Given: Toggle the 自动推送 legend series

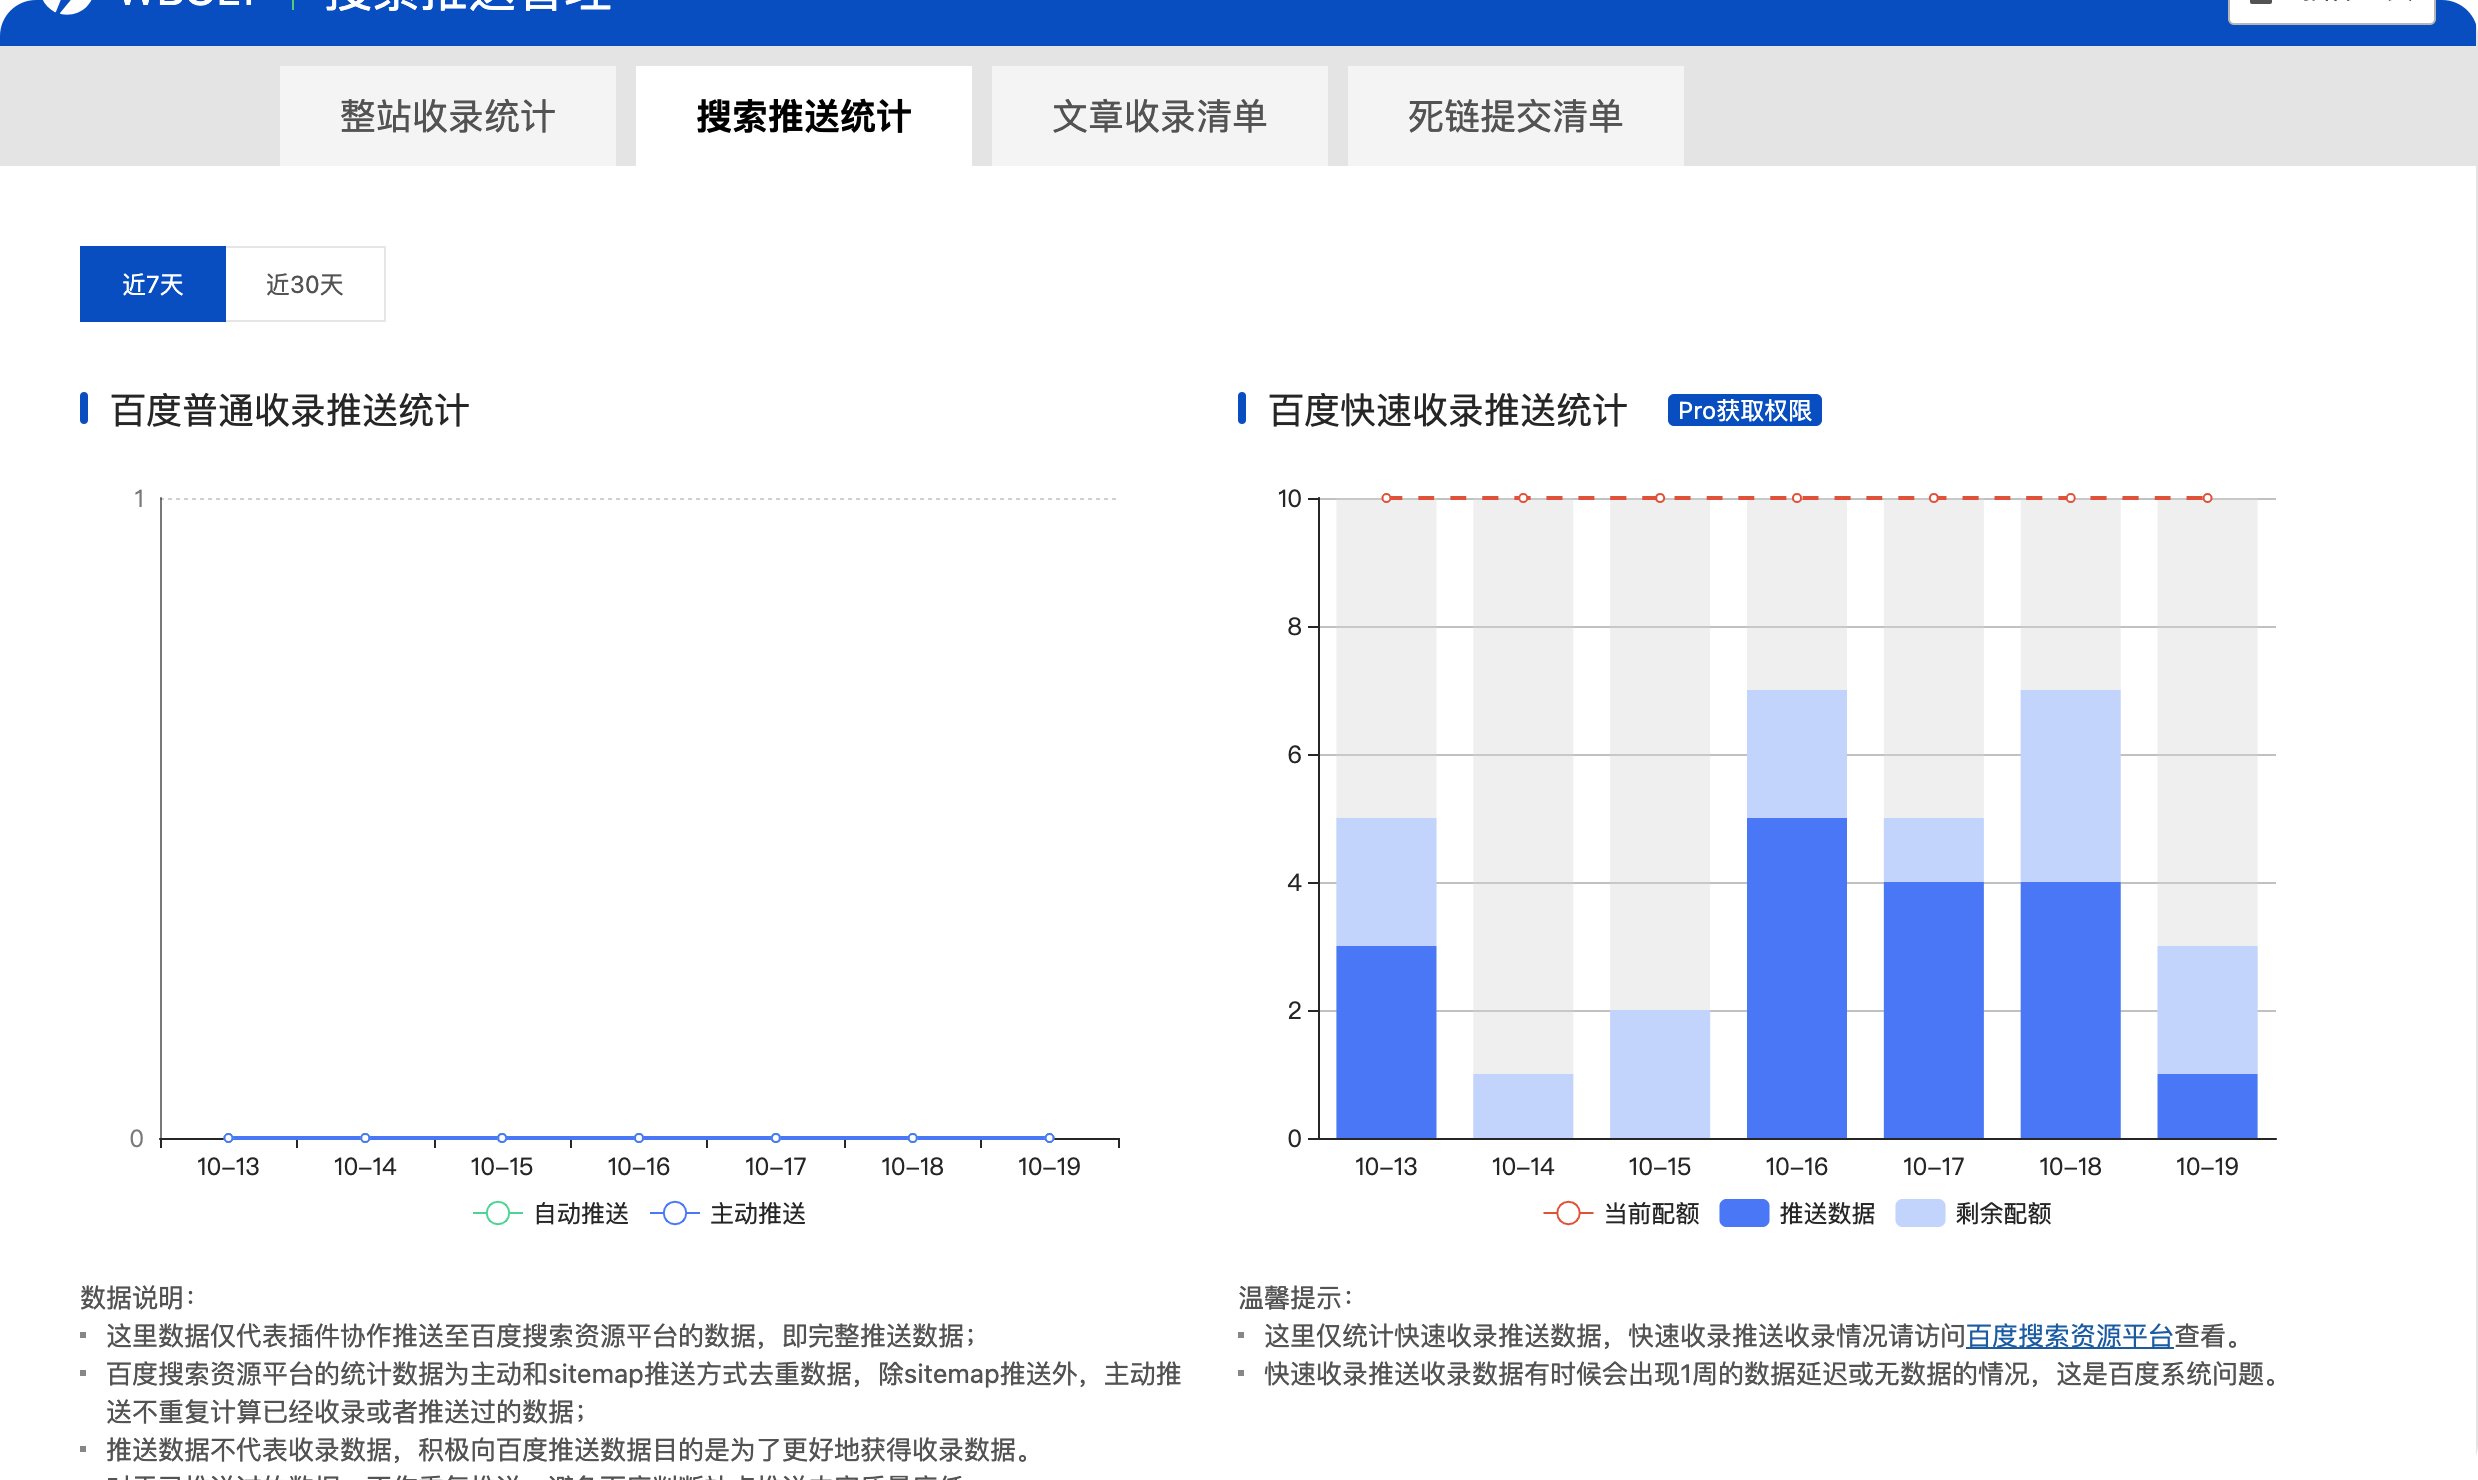Looking at the screenshot, I should pos(551,1213).
